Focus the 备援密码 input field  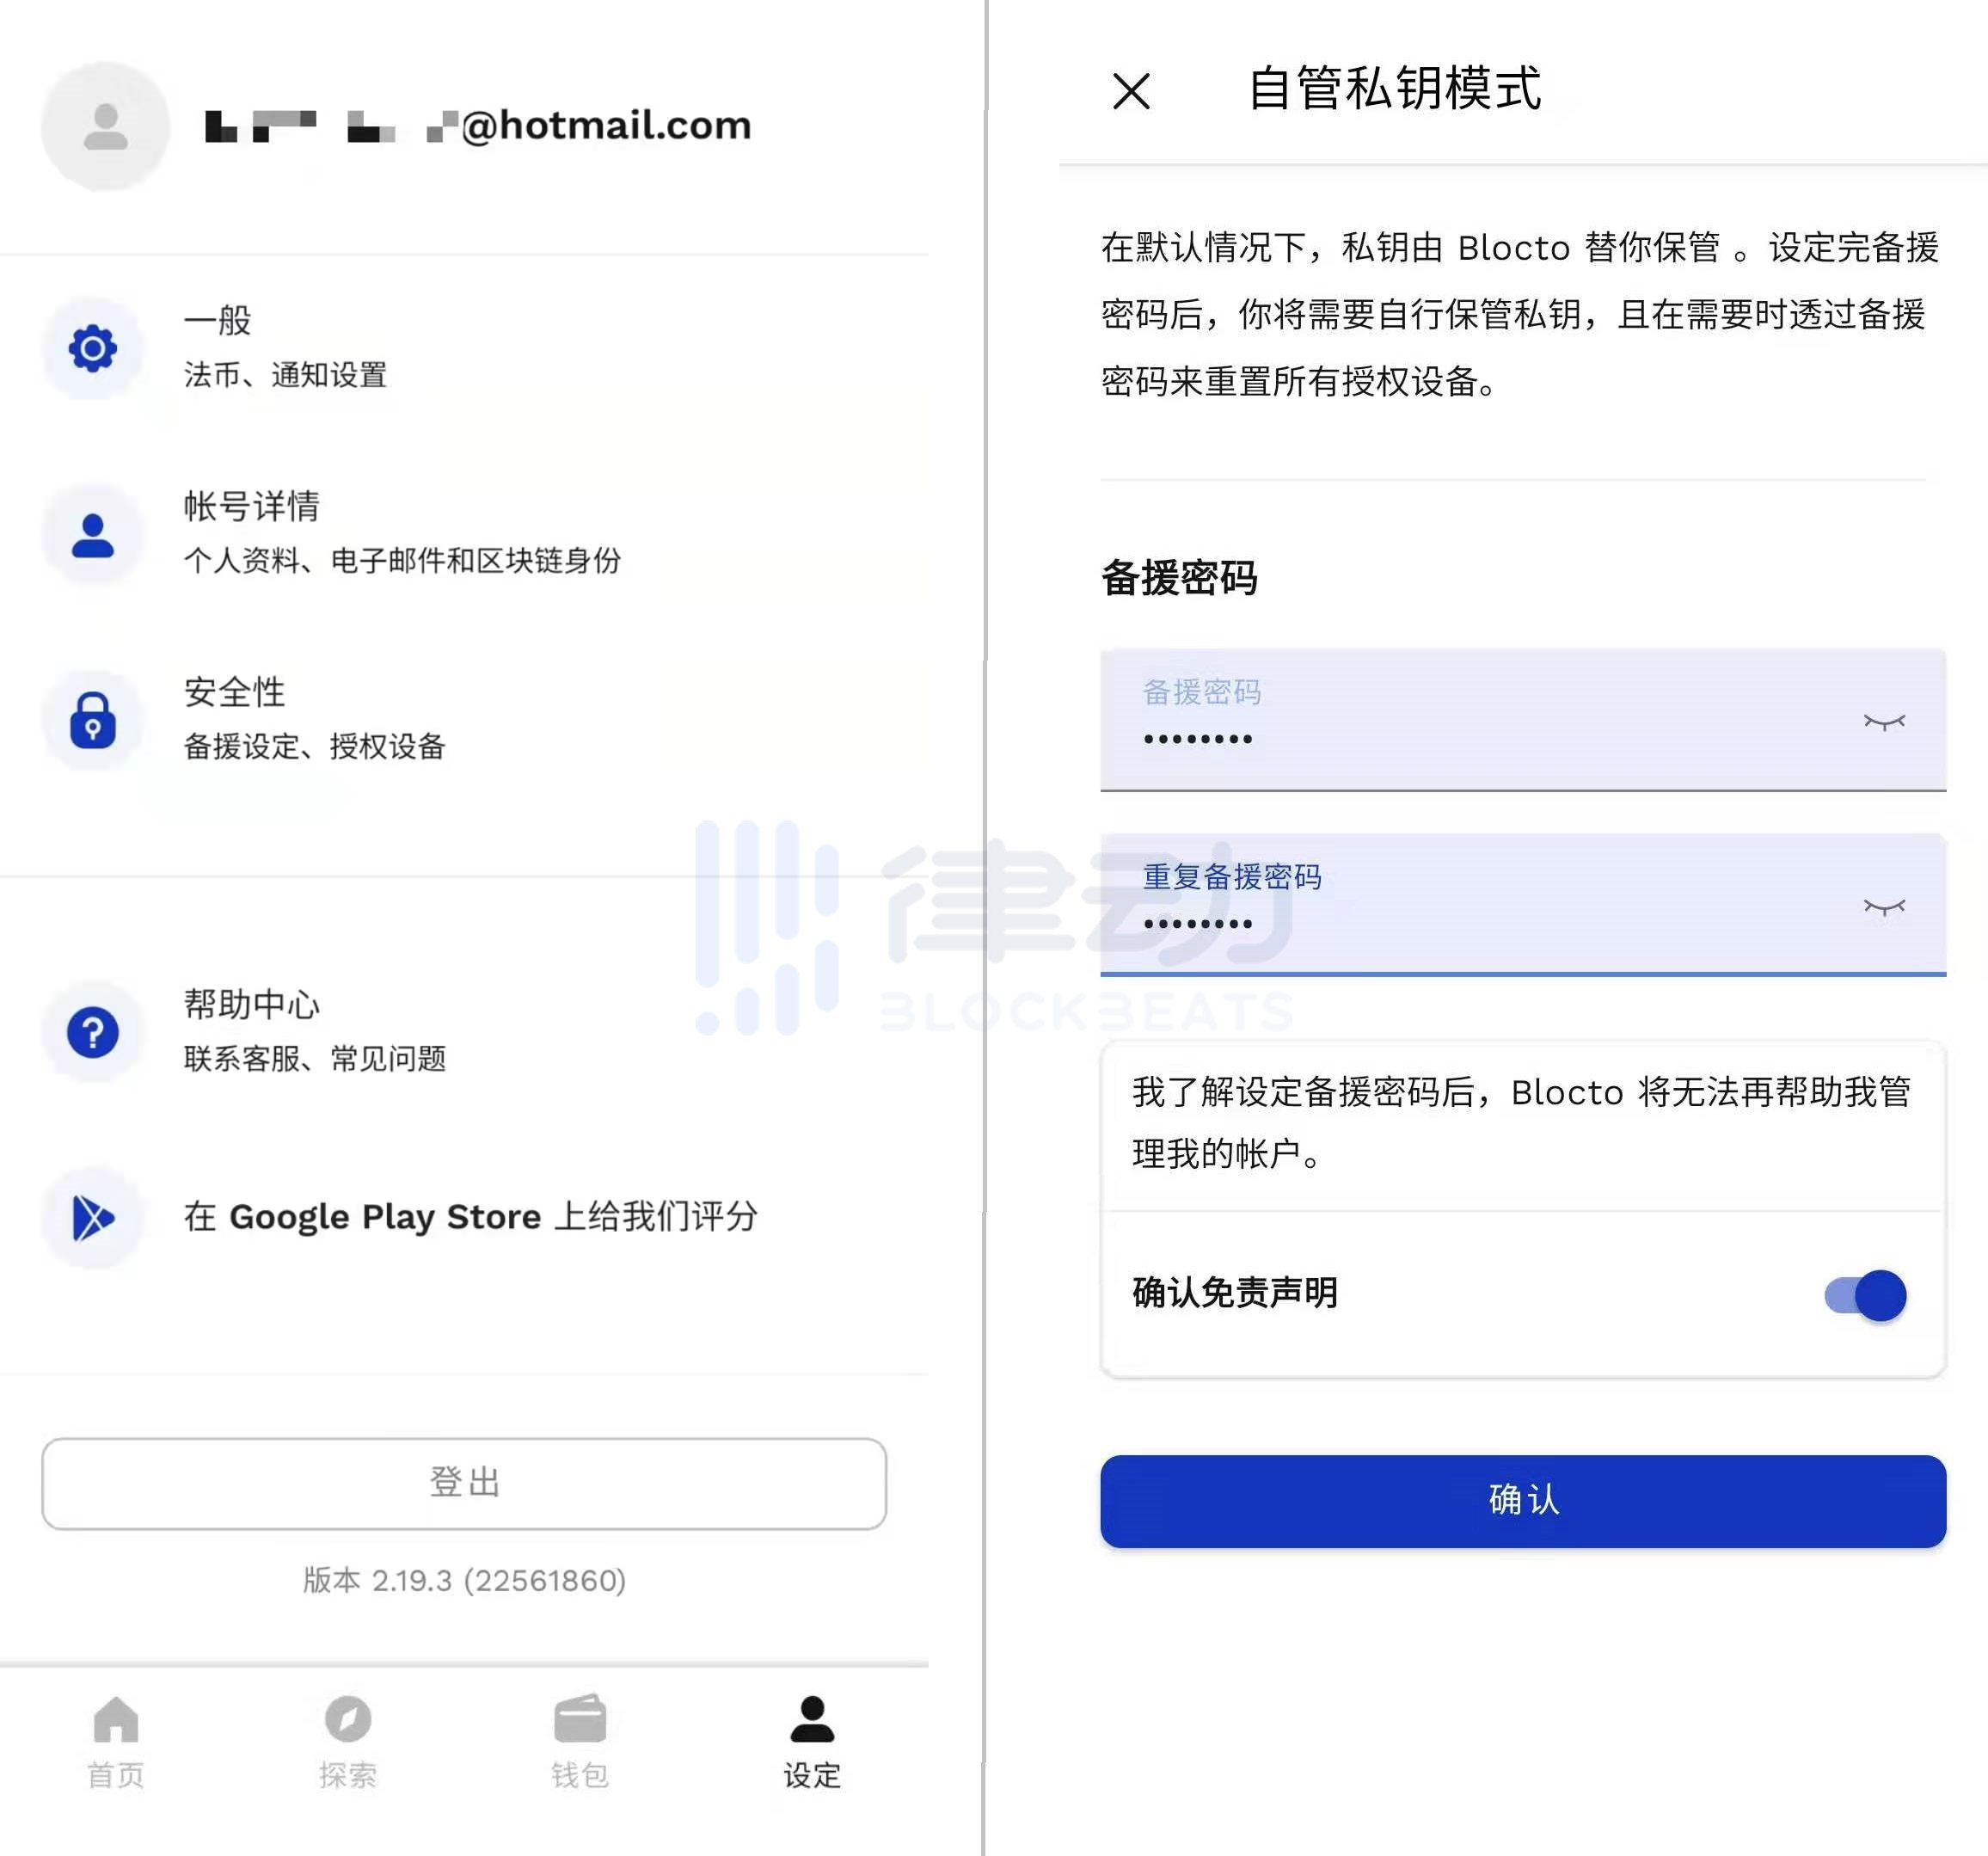pyautogui.click(x=1522, y=720)
